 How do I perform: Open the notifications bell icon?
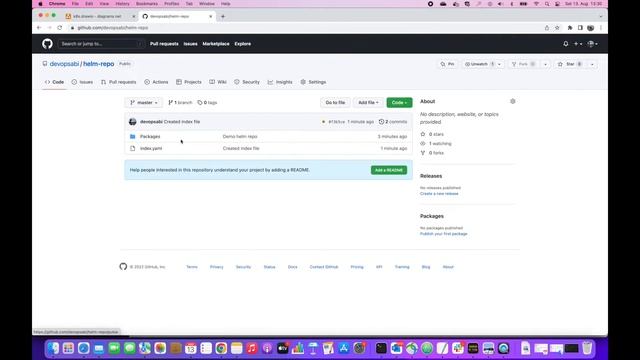point(566,44)
